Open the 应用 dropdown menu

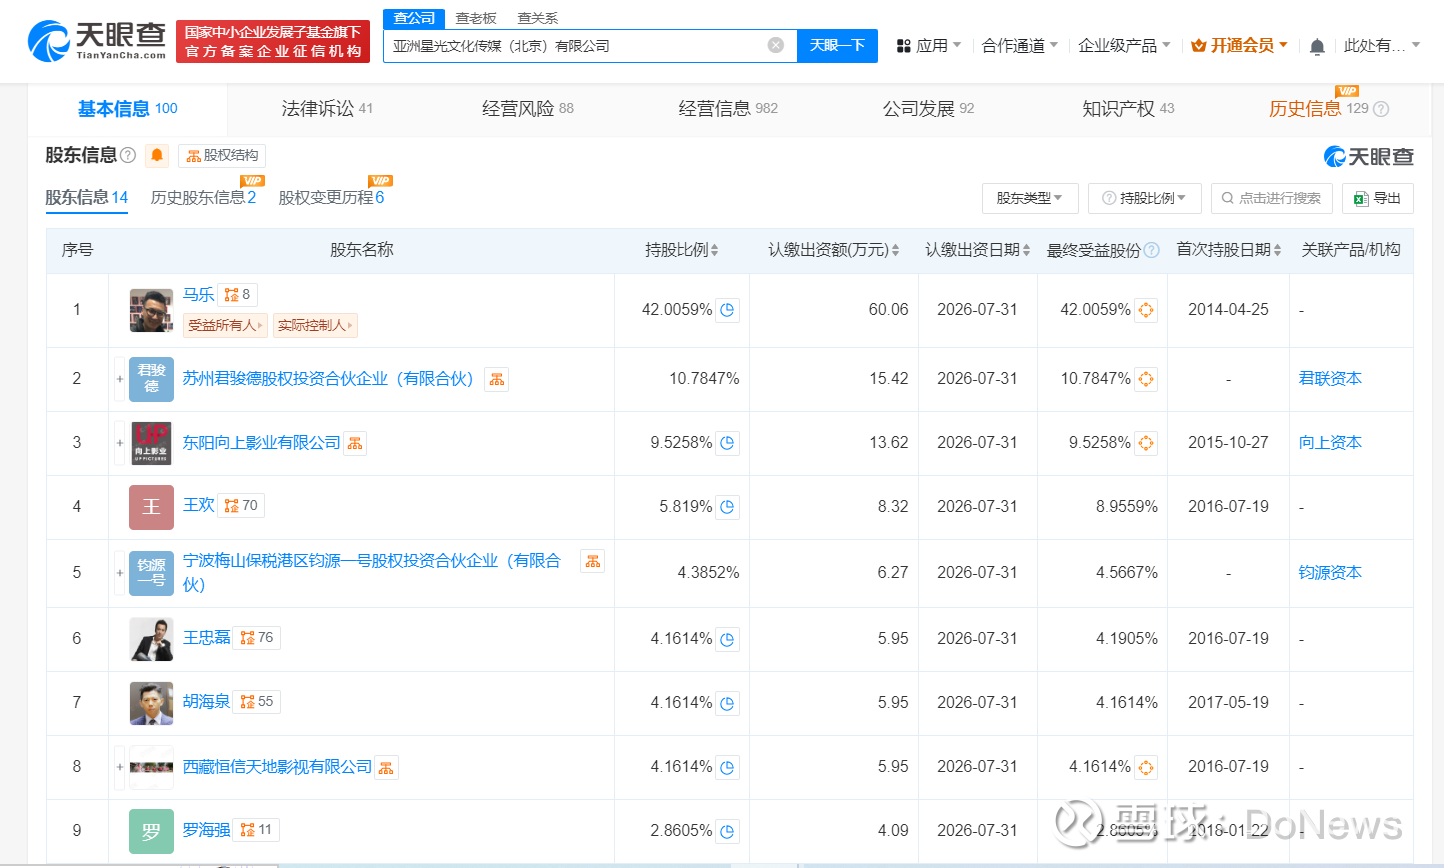(929, 46)
